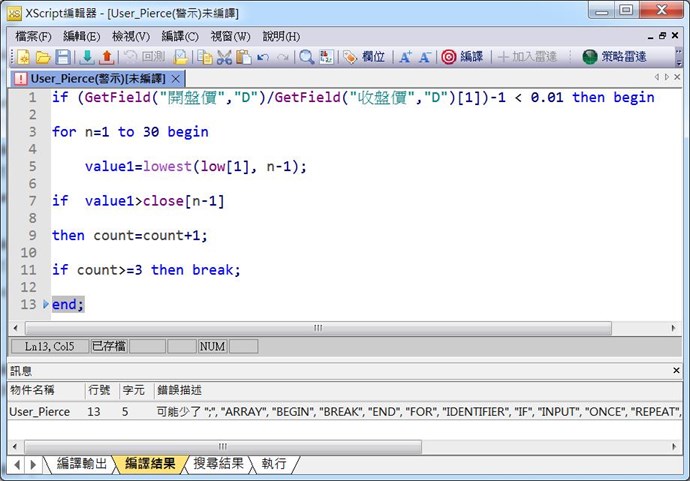Click the scissors cut icon
690x481 pixels.
pyautogui.click(x=225, y=58)
